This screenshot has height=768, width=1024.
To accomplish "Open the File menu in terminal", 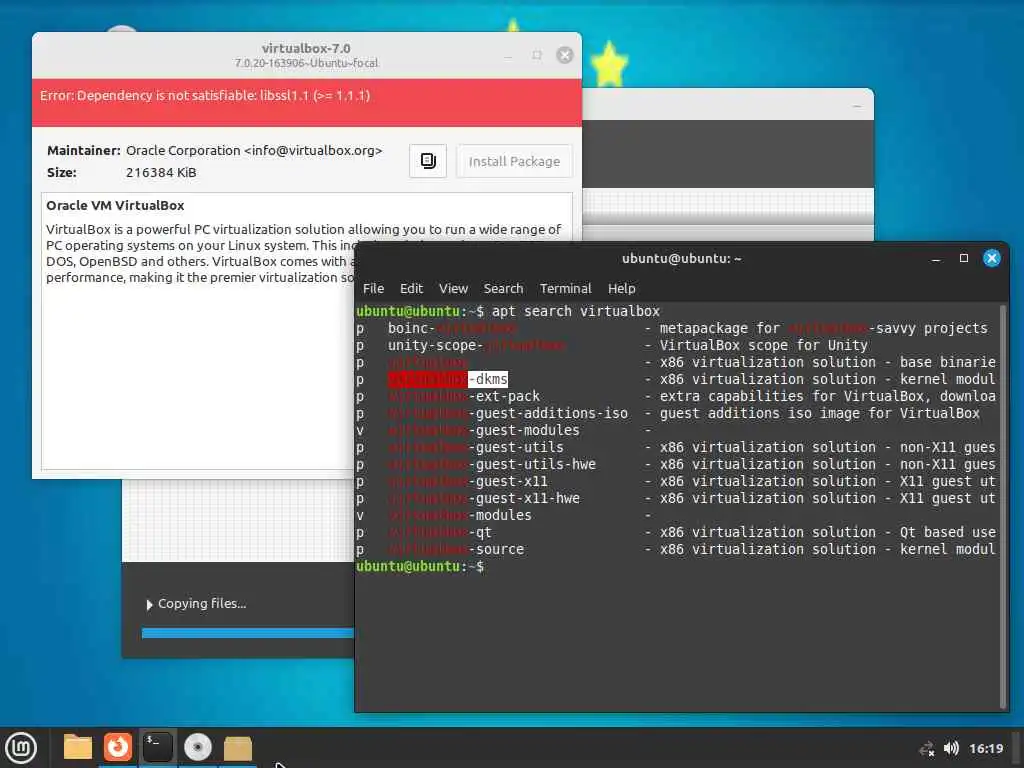I will click(x=374, y=288).
